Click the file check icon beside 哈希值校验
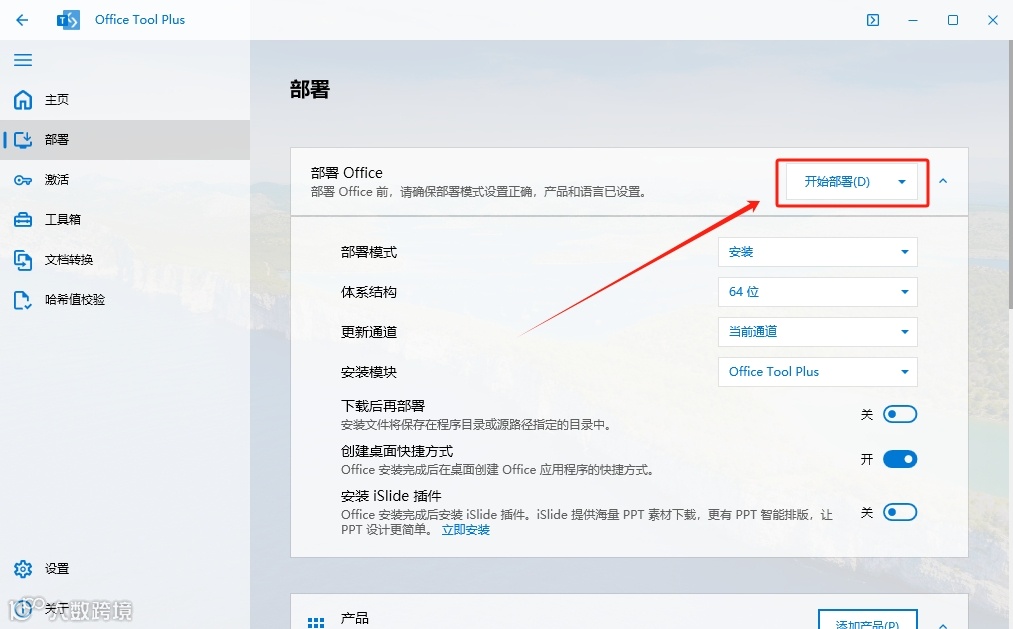 (23, 300)
